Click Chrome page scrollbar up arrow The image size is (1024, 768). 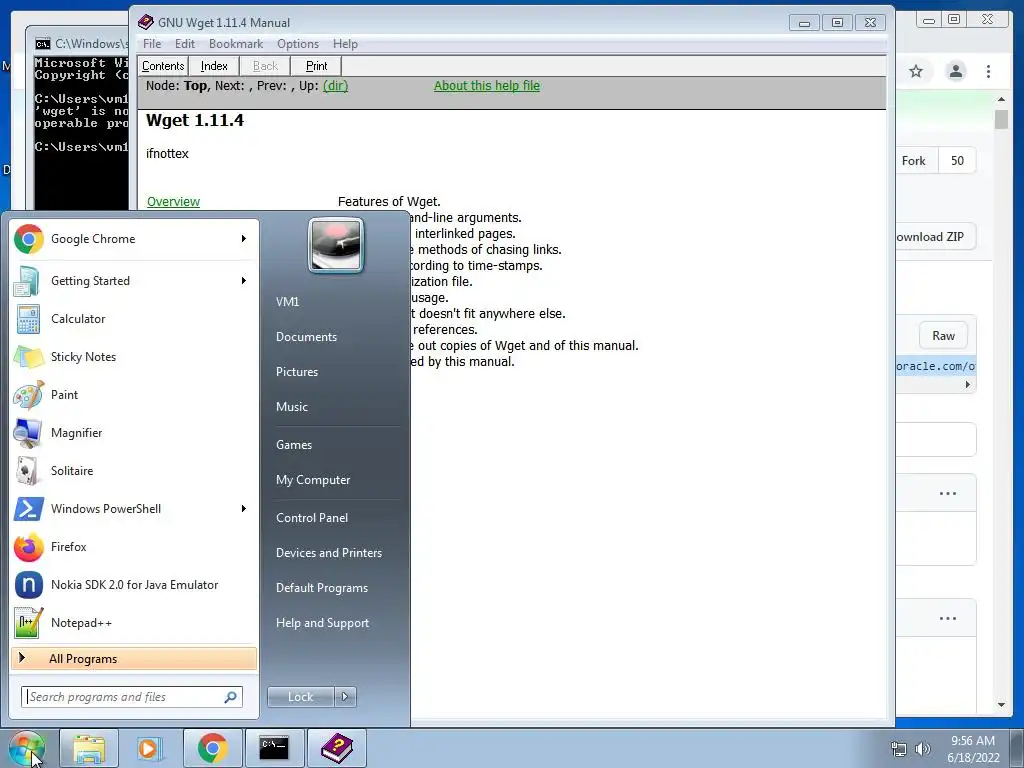click(x=1001, y=99)
